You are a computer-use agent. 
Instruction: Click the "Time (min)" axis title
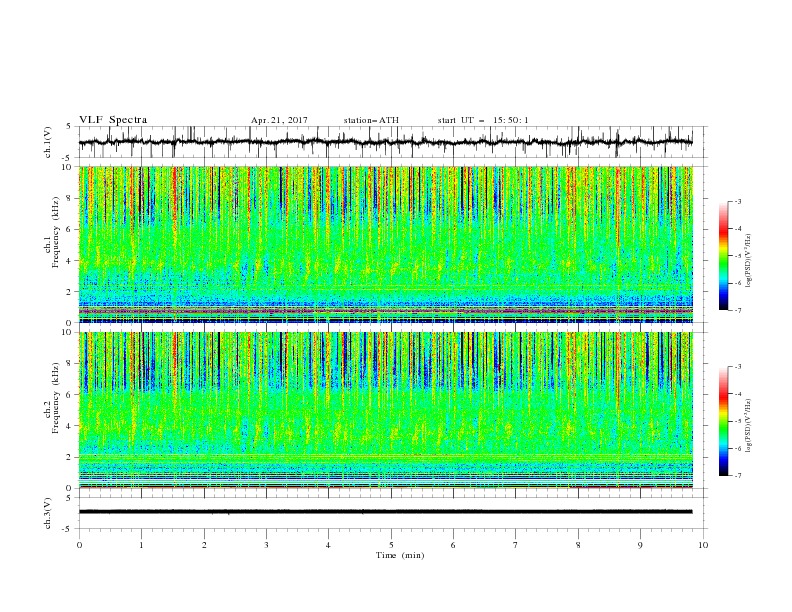[x=400, y=555]
